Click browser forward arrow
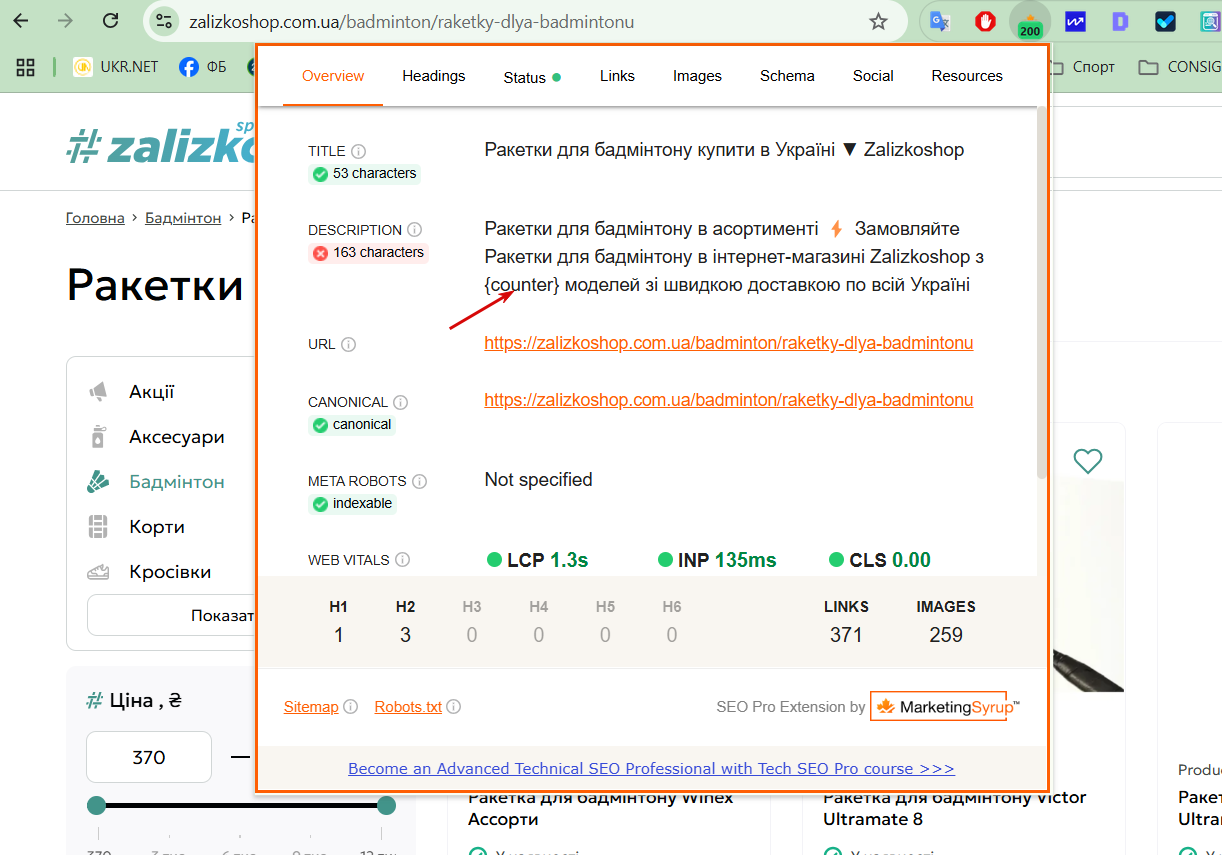 tap(65, 21)
